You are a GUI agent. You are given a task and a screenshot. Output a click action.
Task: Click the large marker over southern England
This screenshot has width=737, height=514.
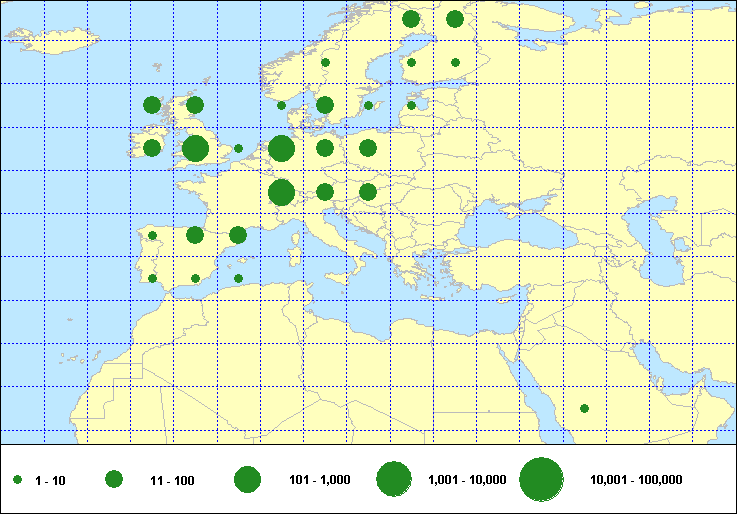click(195, 149)
